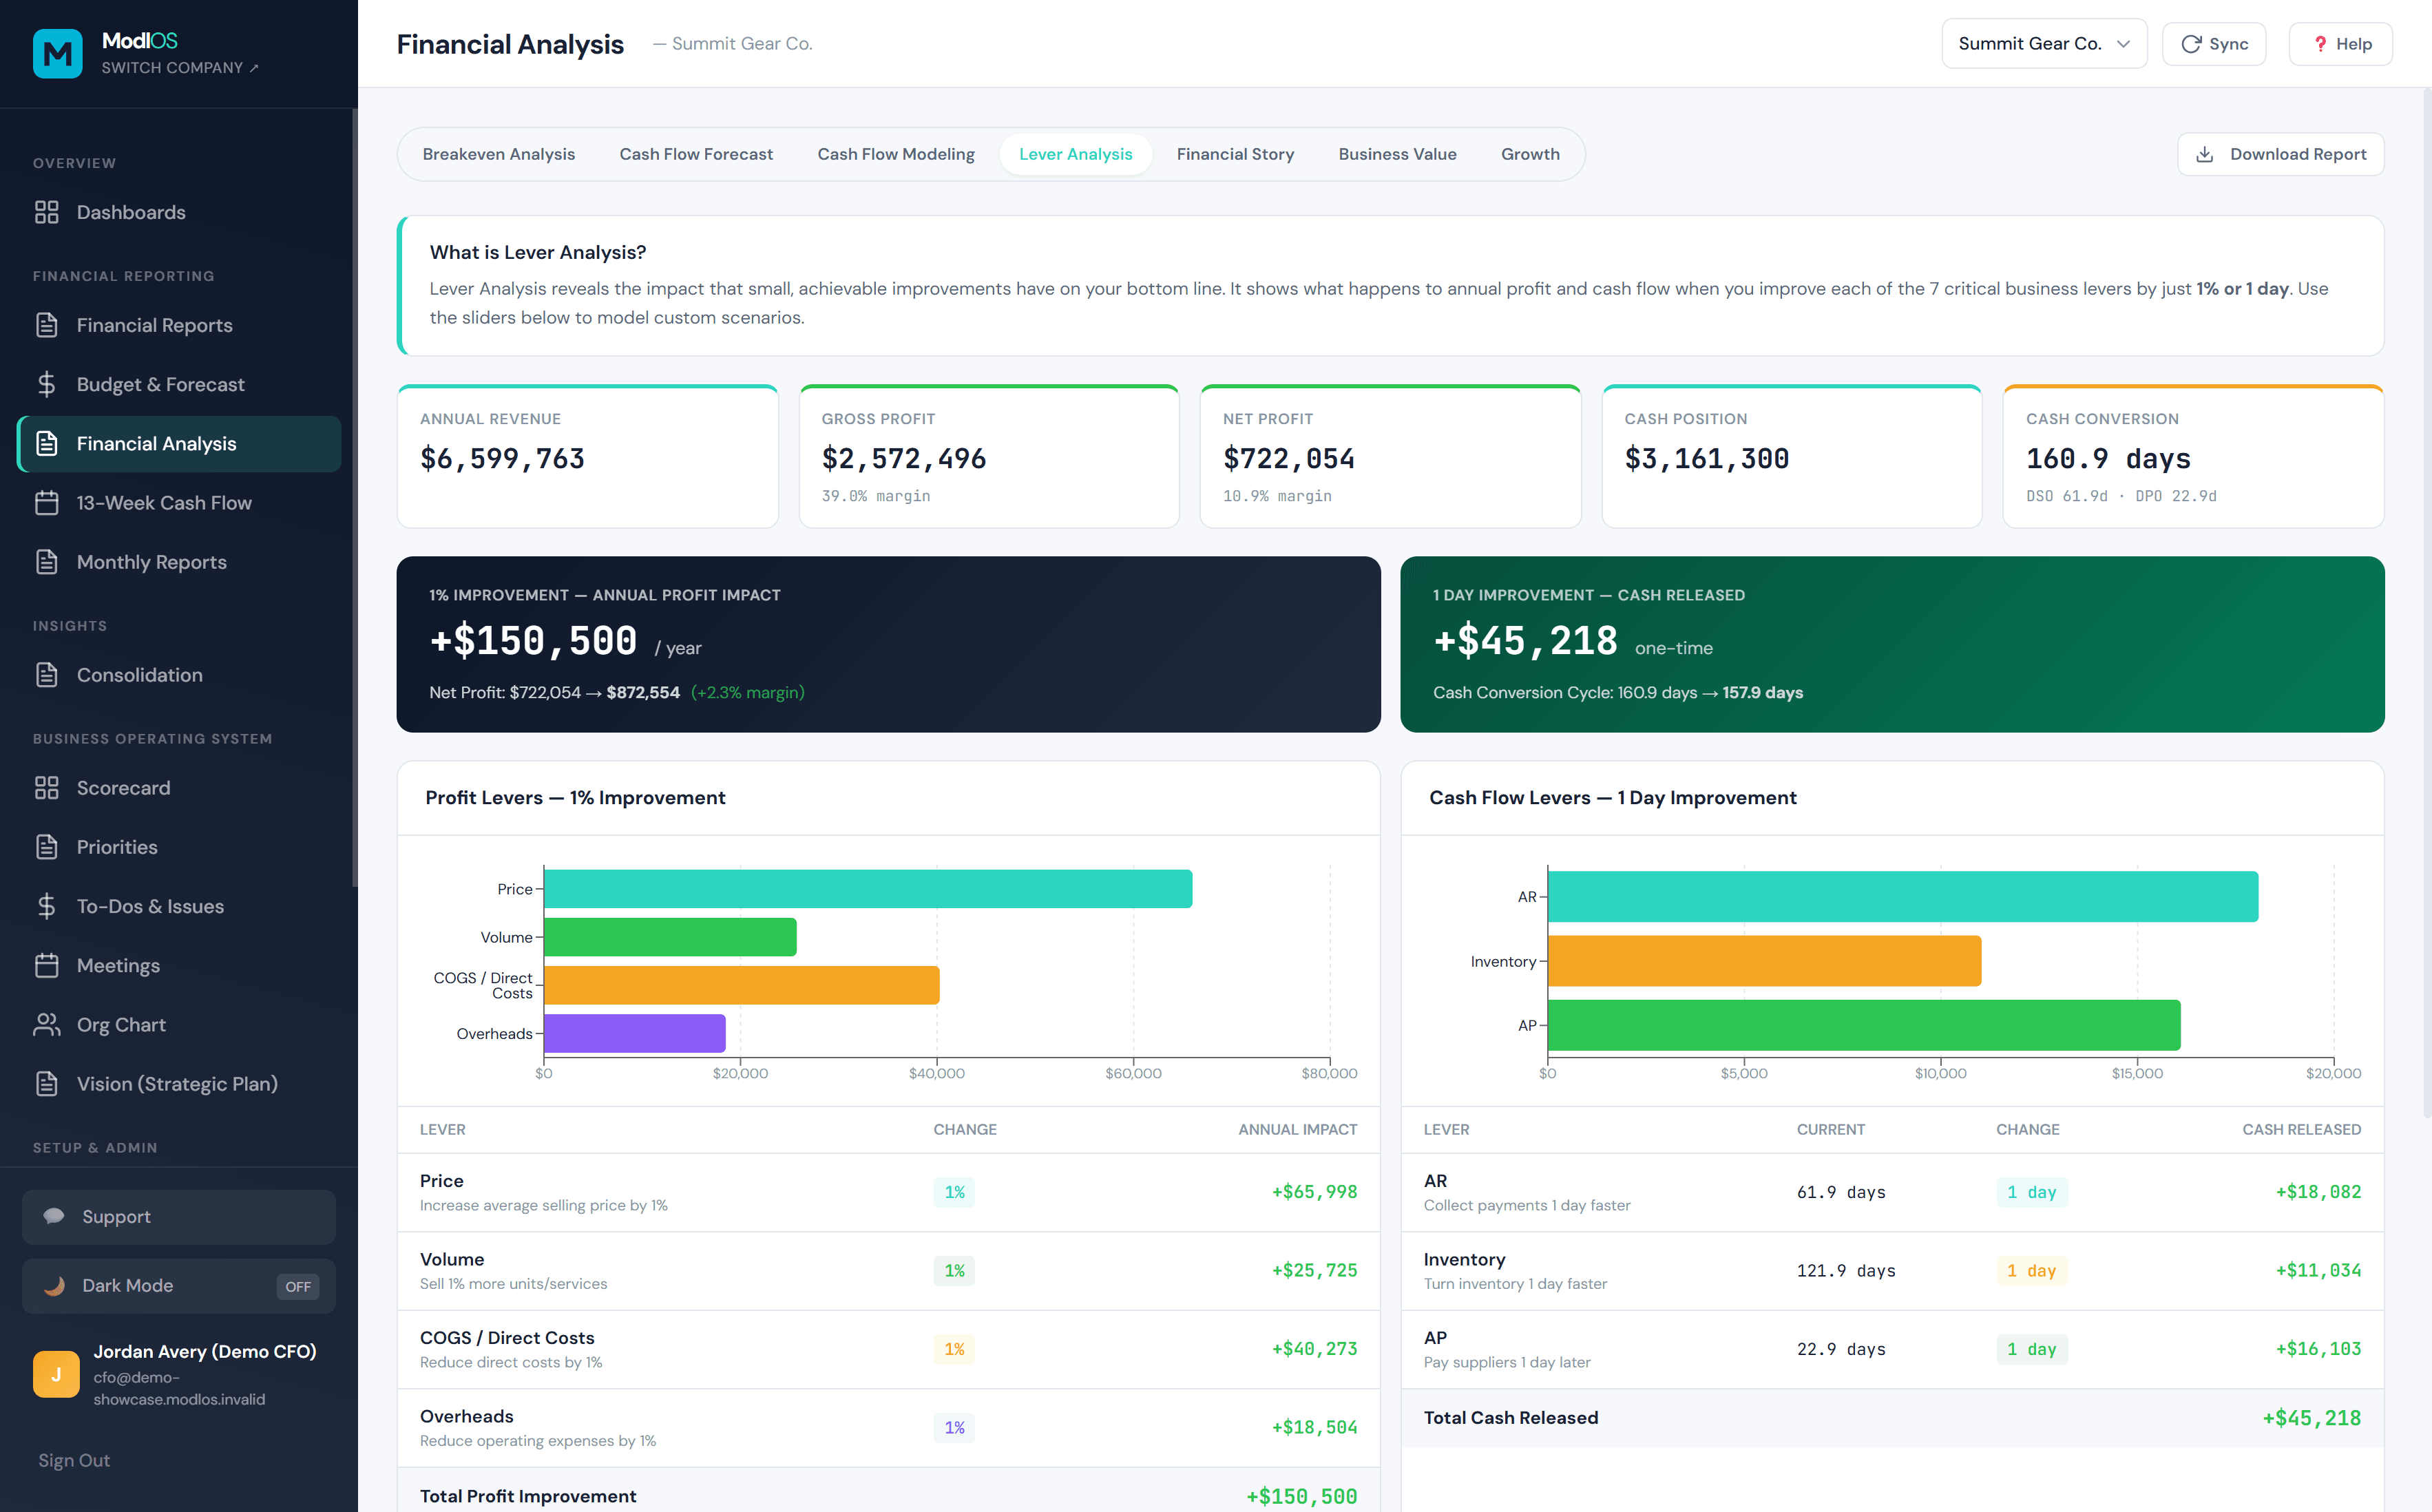Open the Summit Gear Co. company dropdown
Viewport: 2432px width, 1512px height.
[x=2044, y=44]
